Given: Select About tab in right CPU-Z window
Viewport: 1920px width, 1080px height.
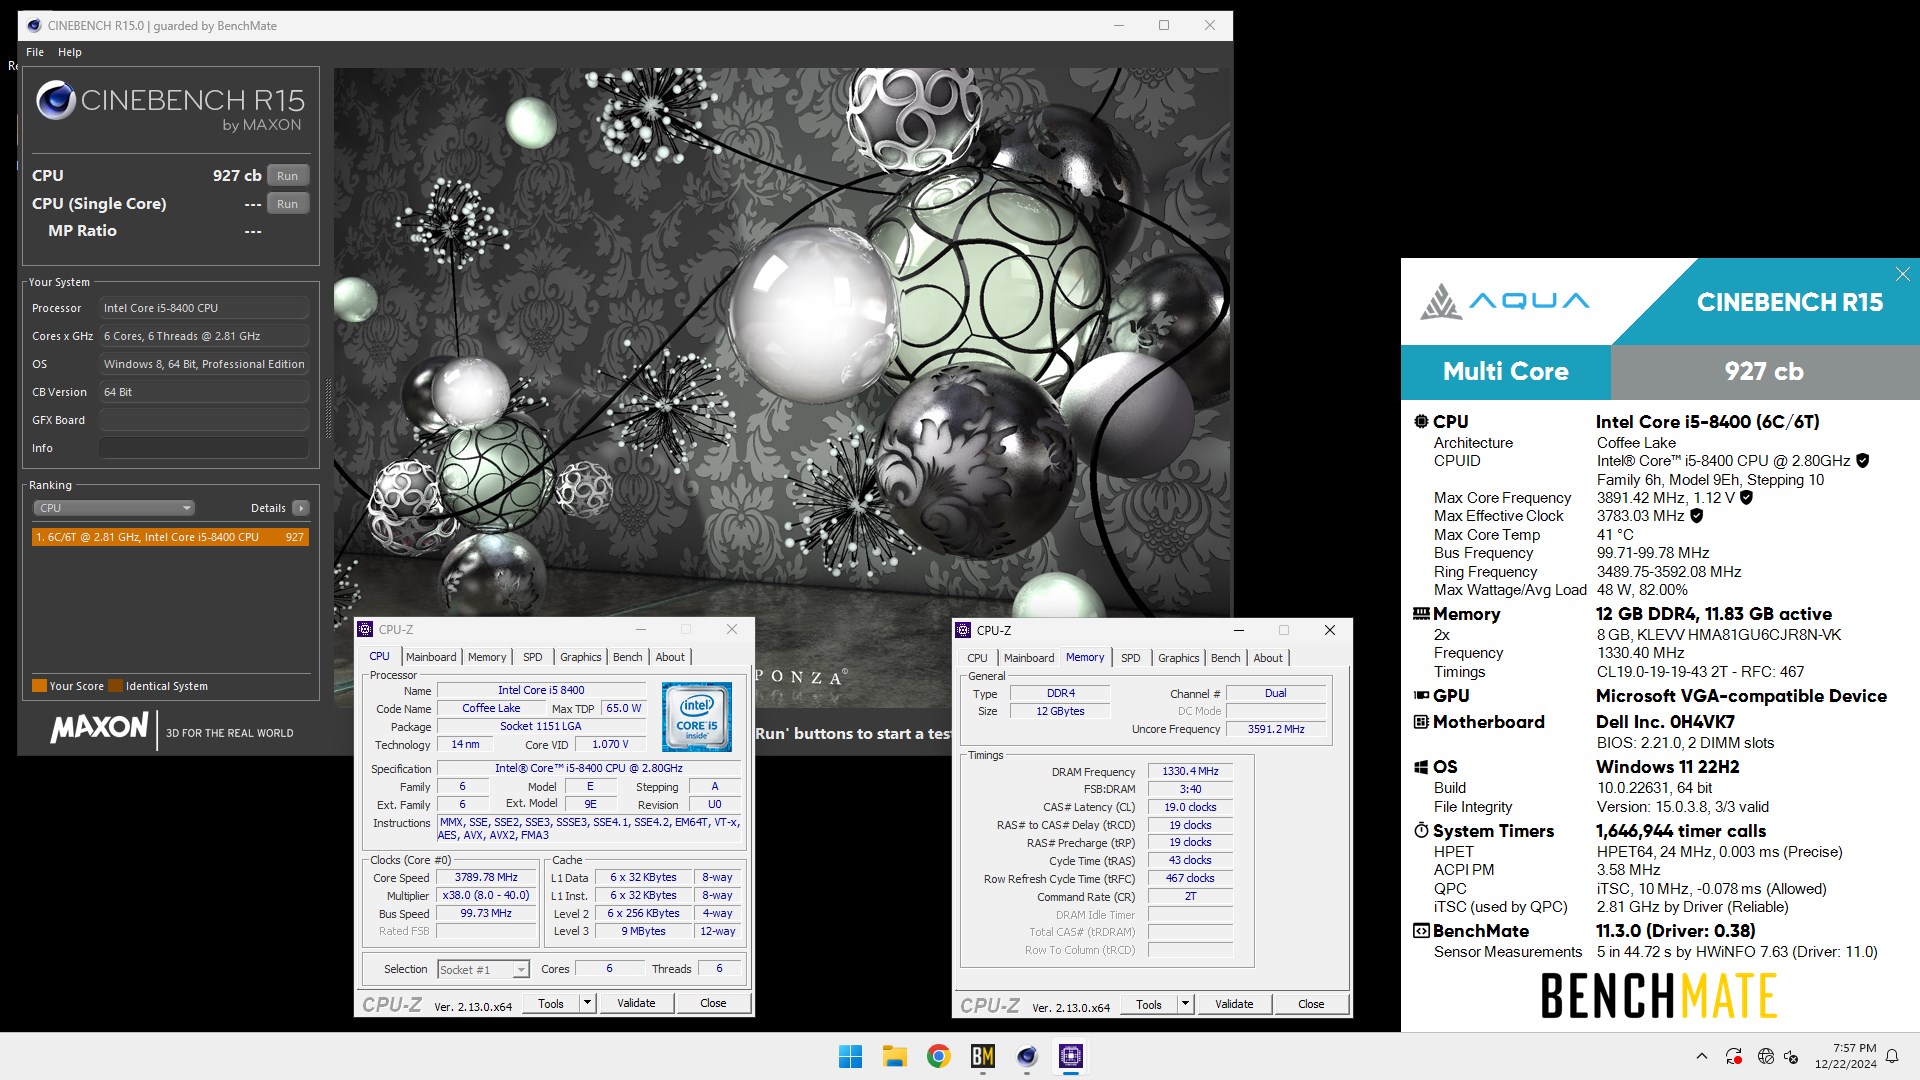Looking at the screenshot, I should [1268, 658].
